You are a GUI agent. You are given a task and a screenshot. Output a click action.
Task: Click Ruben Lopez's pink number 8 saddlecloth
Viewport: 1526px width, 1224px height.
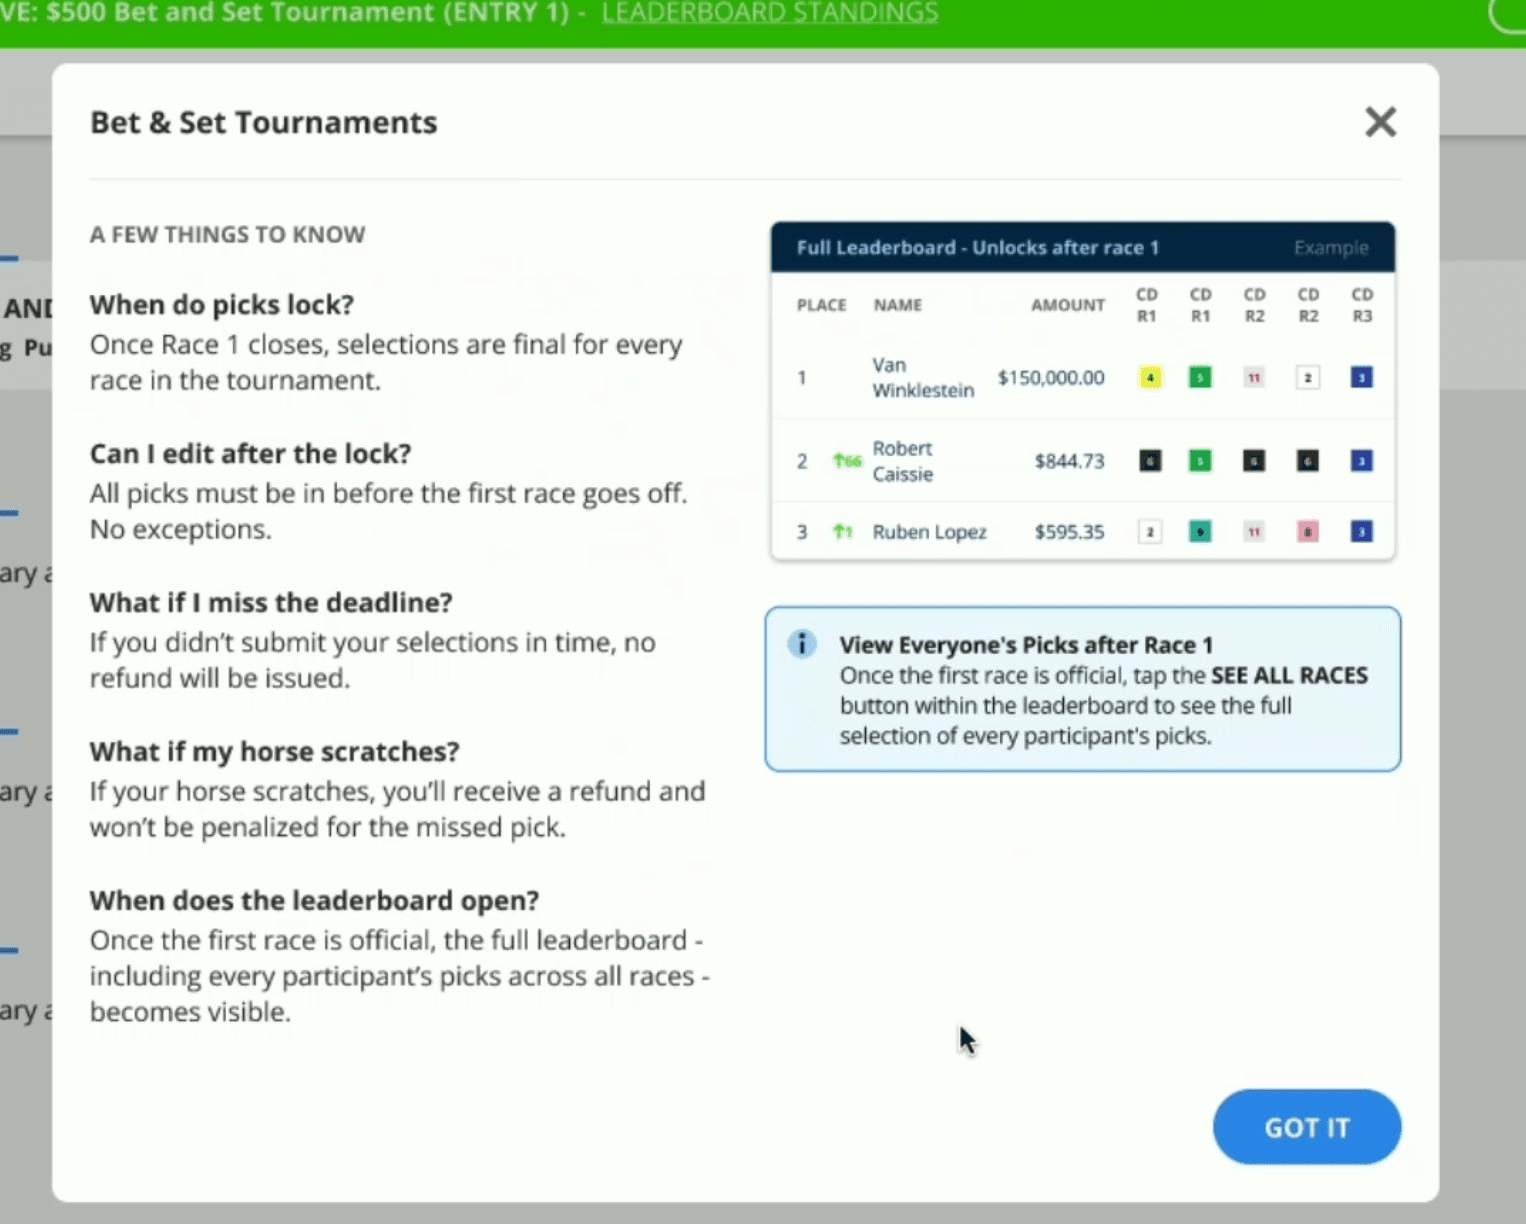pos(1307,532)
